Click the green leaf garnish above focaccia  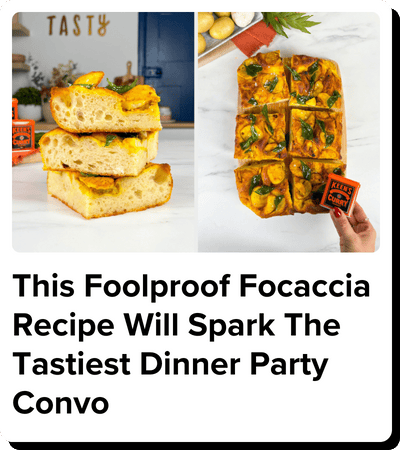pos(290,23)
